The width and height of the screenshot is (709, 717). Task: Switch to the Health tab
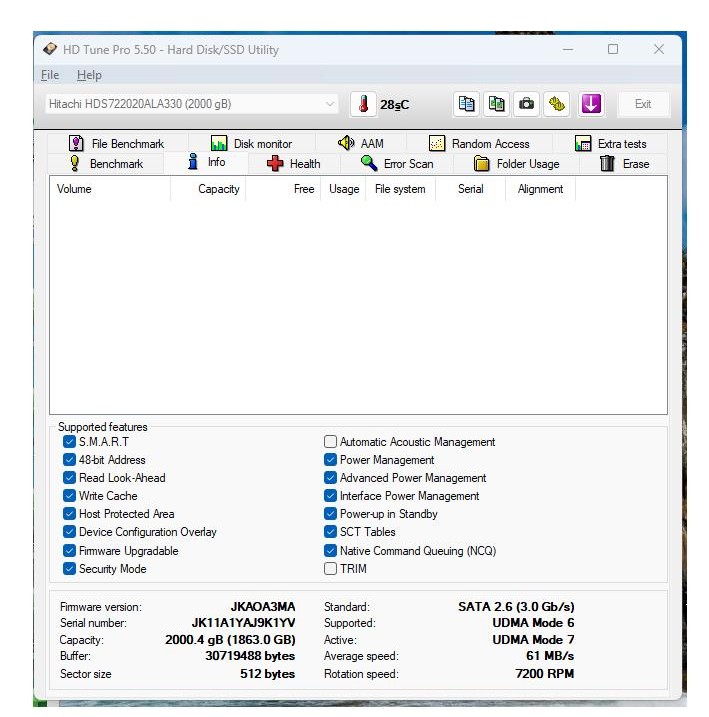coord(294,164)
